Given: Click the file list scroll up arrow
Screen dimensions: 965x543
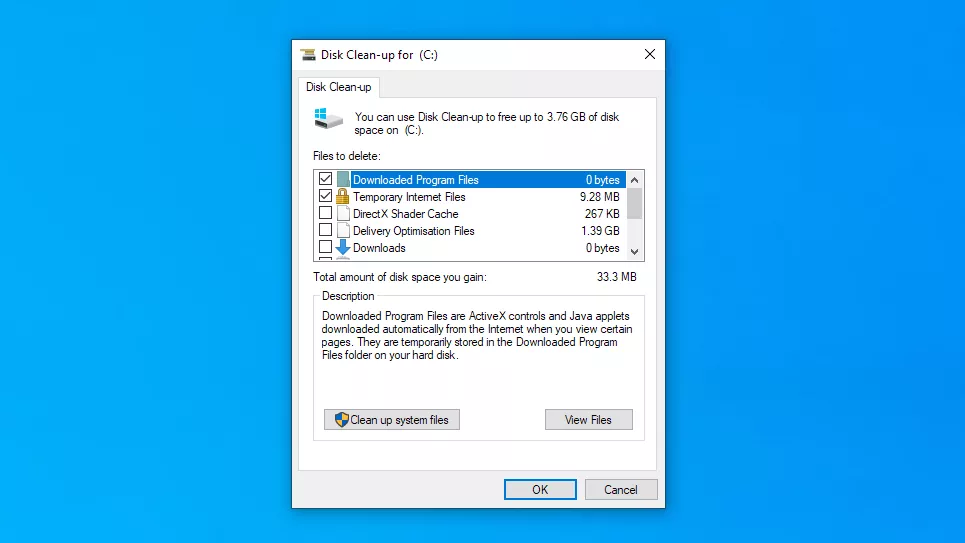Looking at the screenshot, I should tap(635, 180).
